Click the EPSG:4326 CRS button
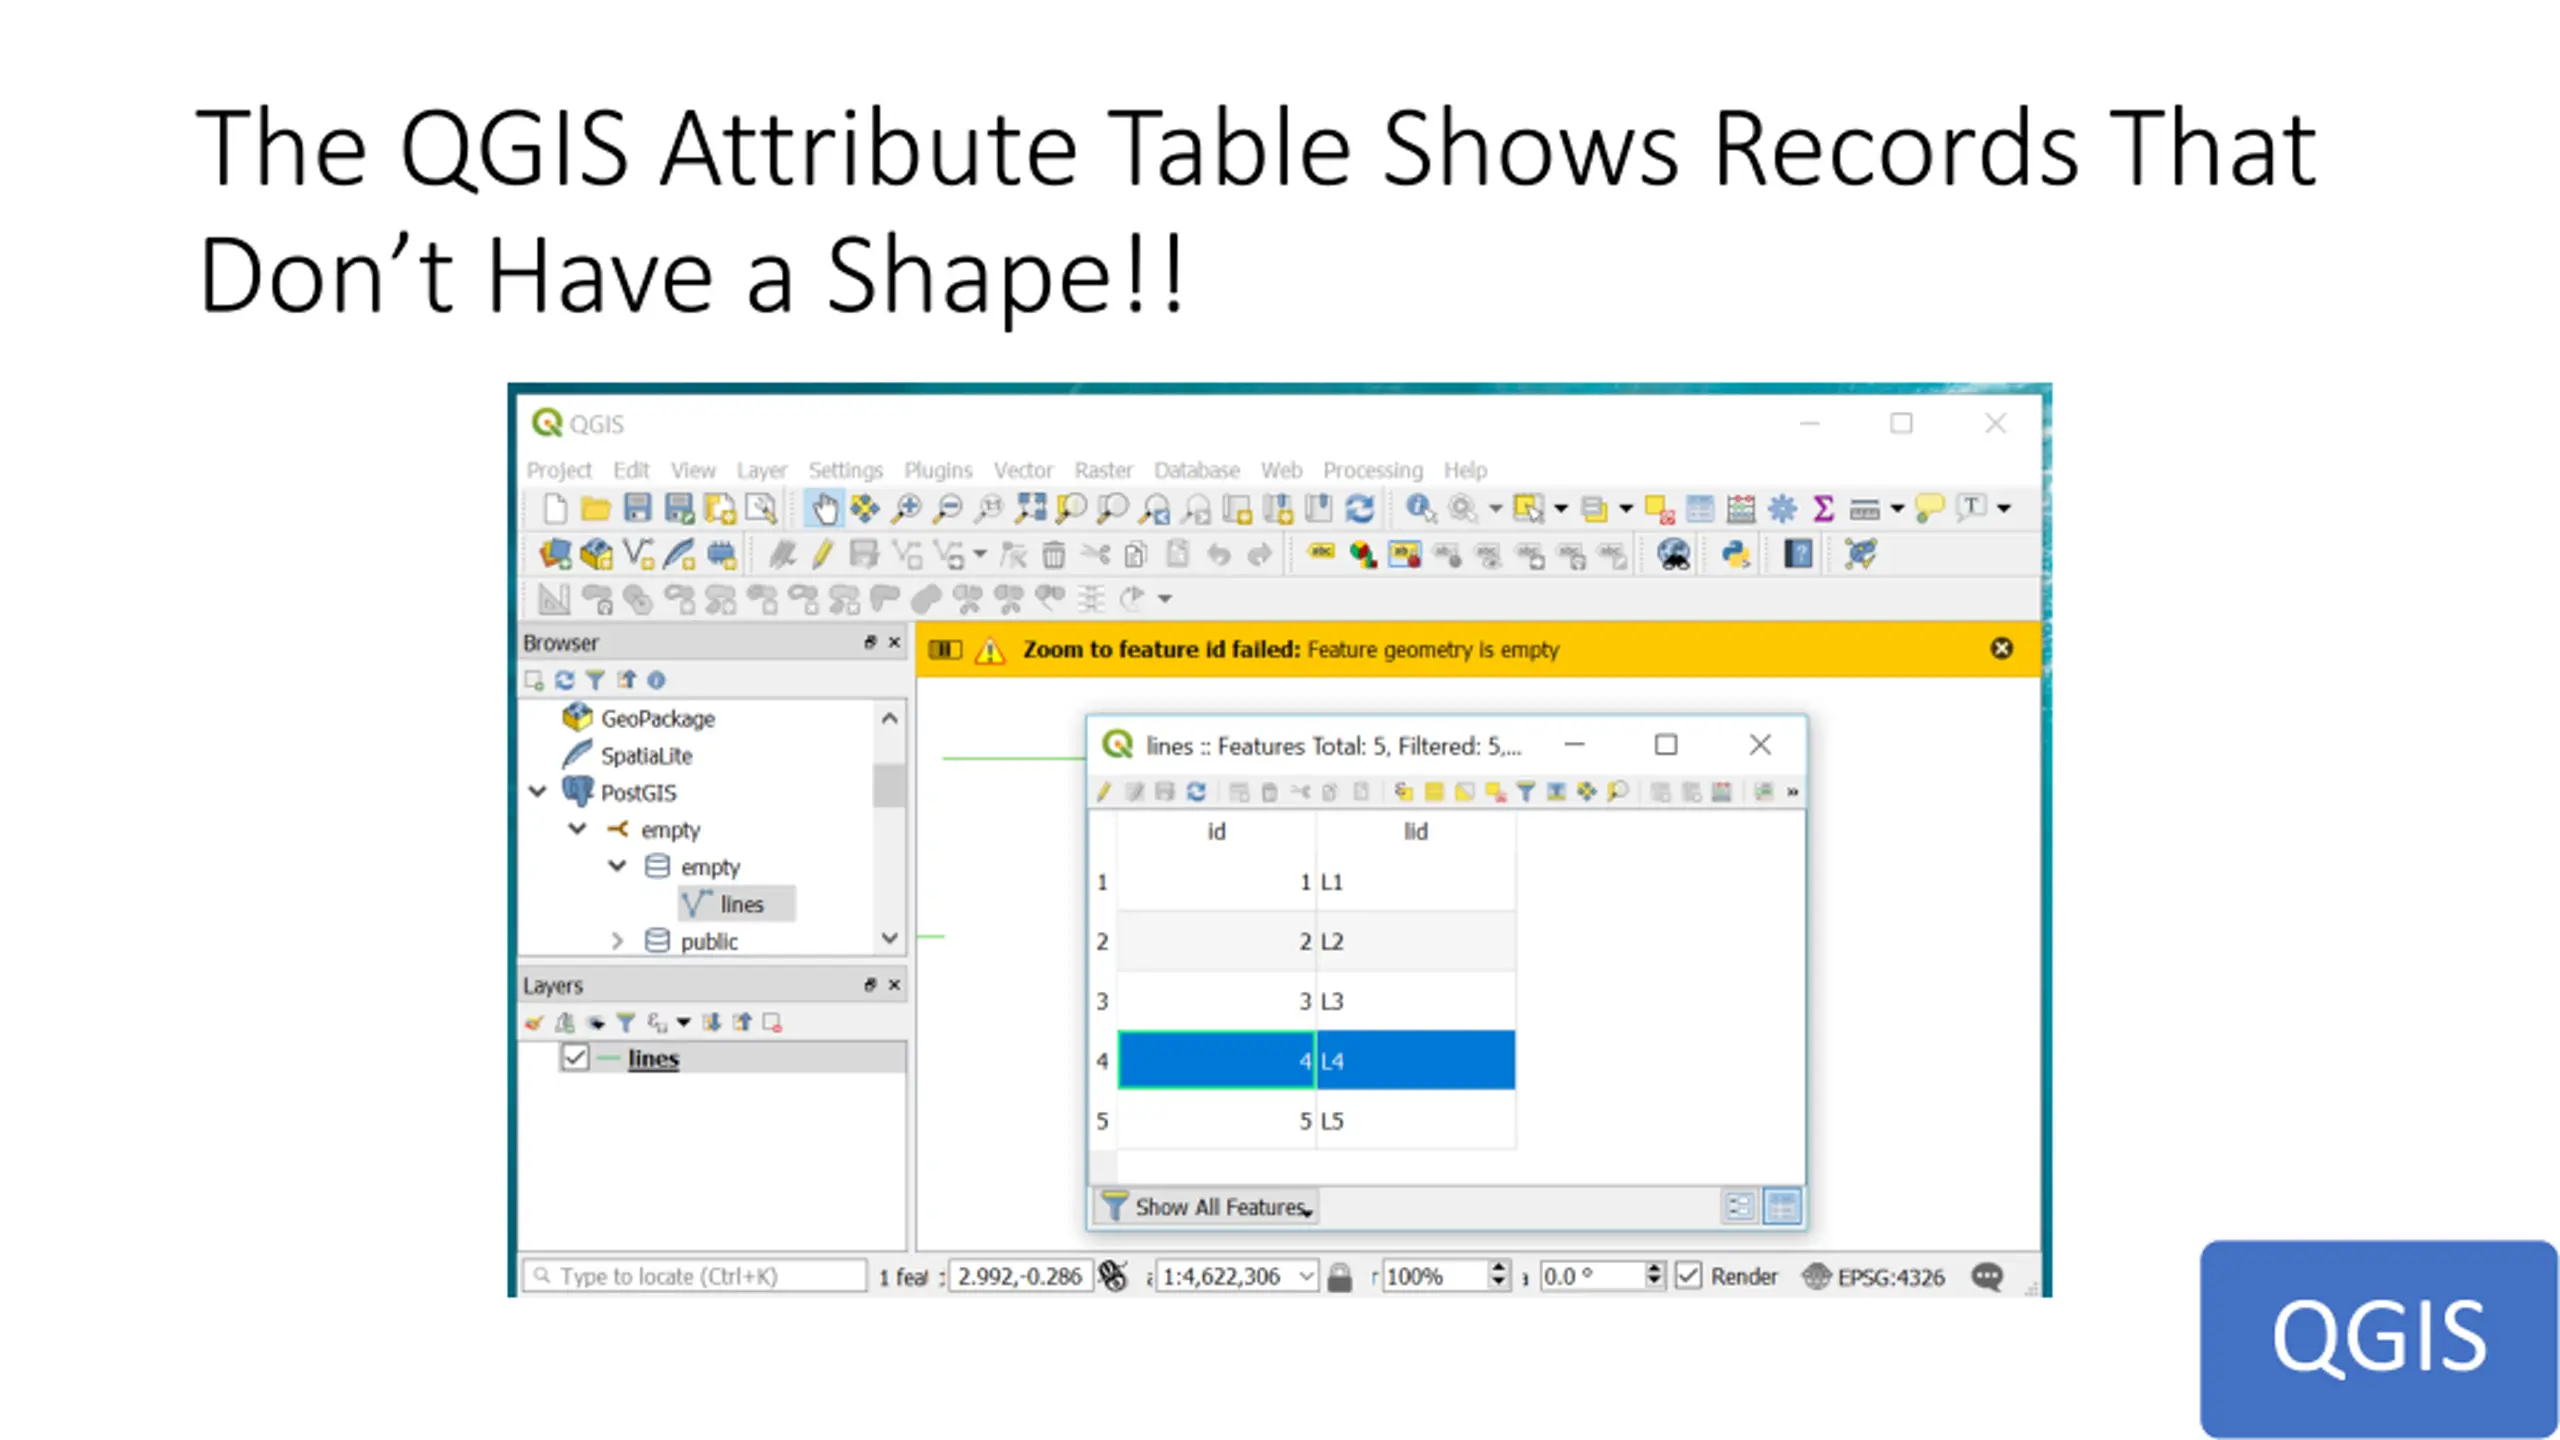This screenshot has width=2560, height=1440. (1873, 1276)
